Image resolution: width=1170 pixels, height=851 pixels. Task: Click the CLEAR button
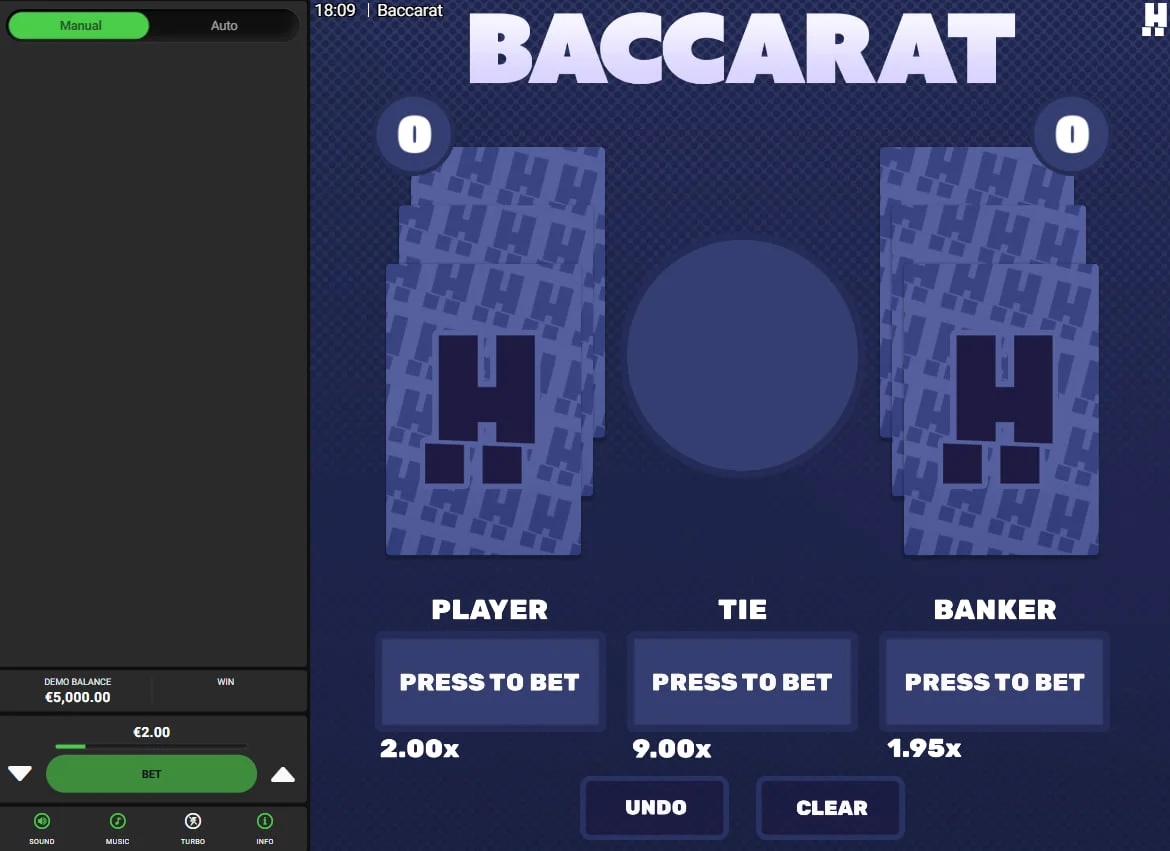830,808
